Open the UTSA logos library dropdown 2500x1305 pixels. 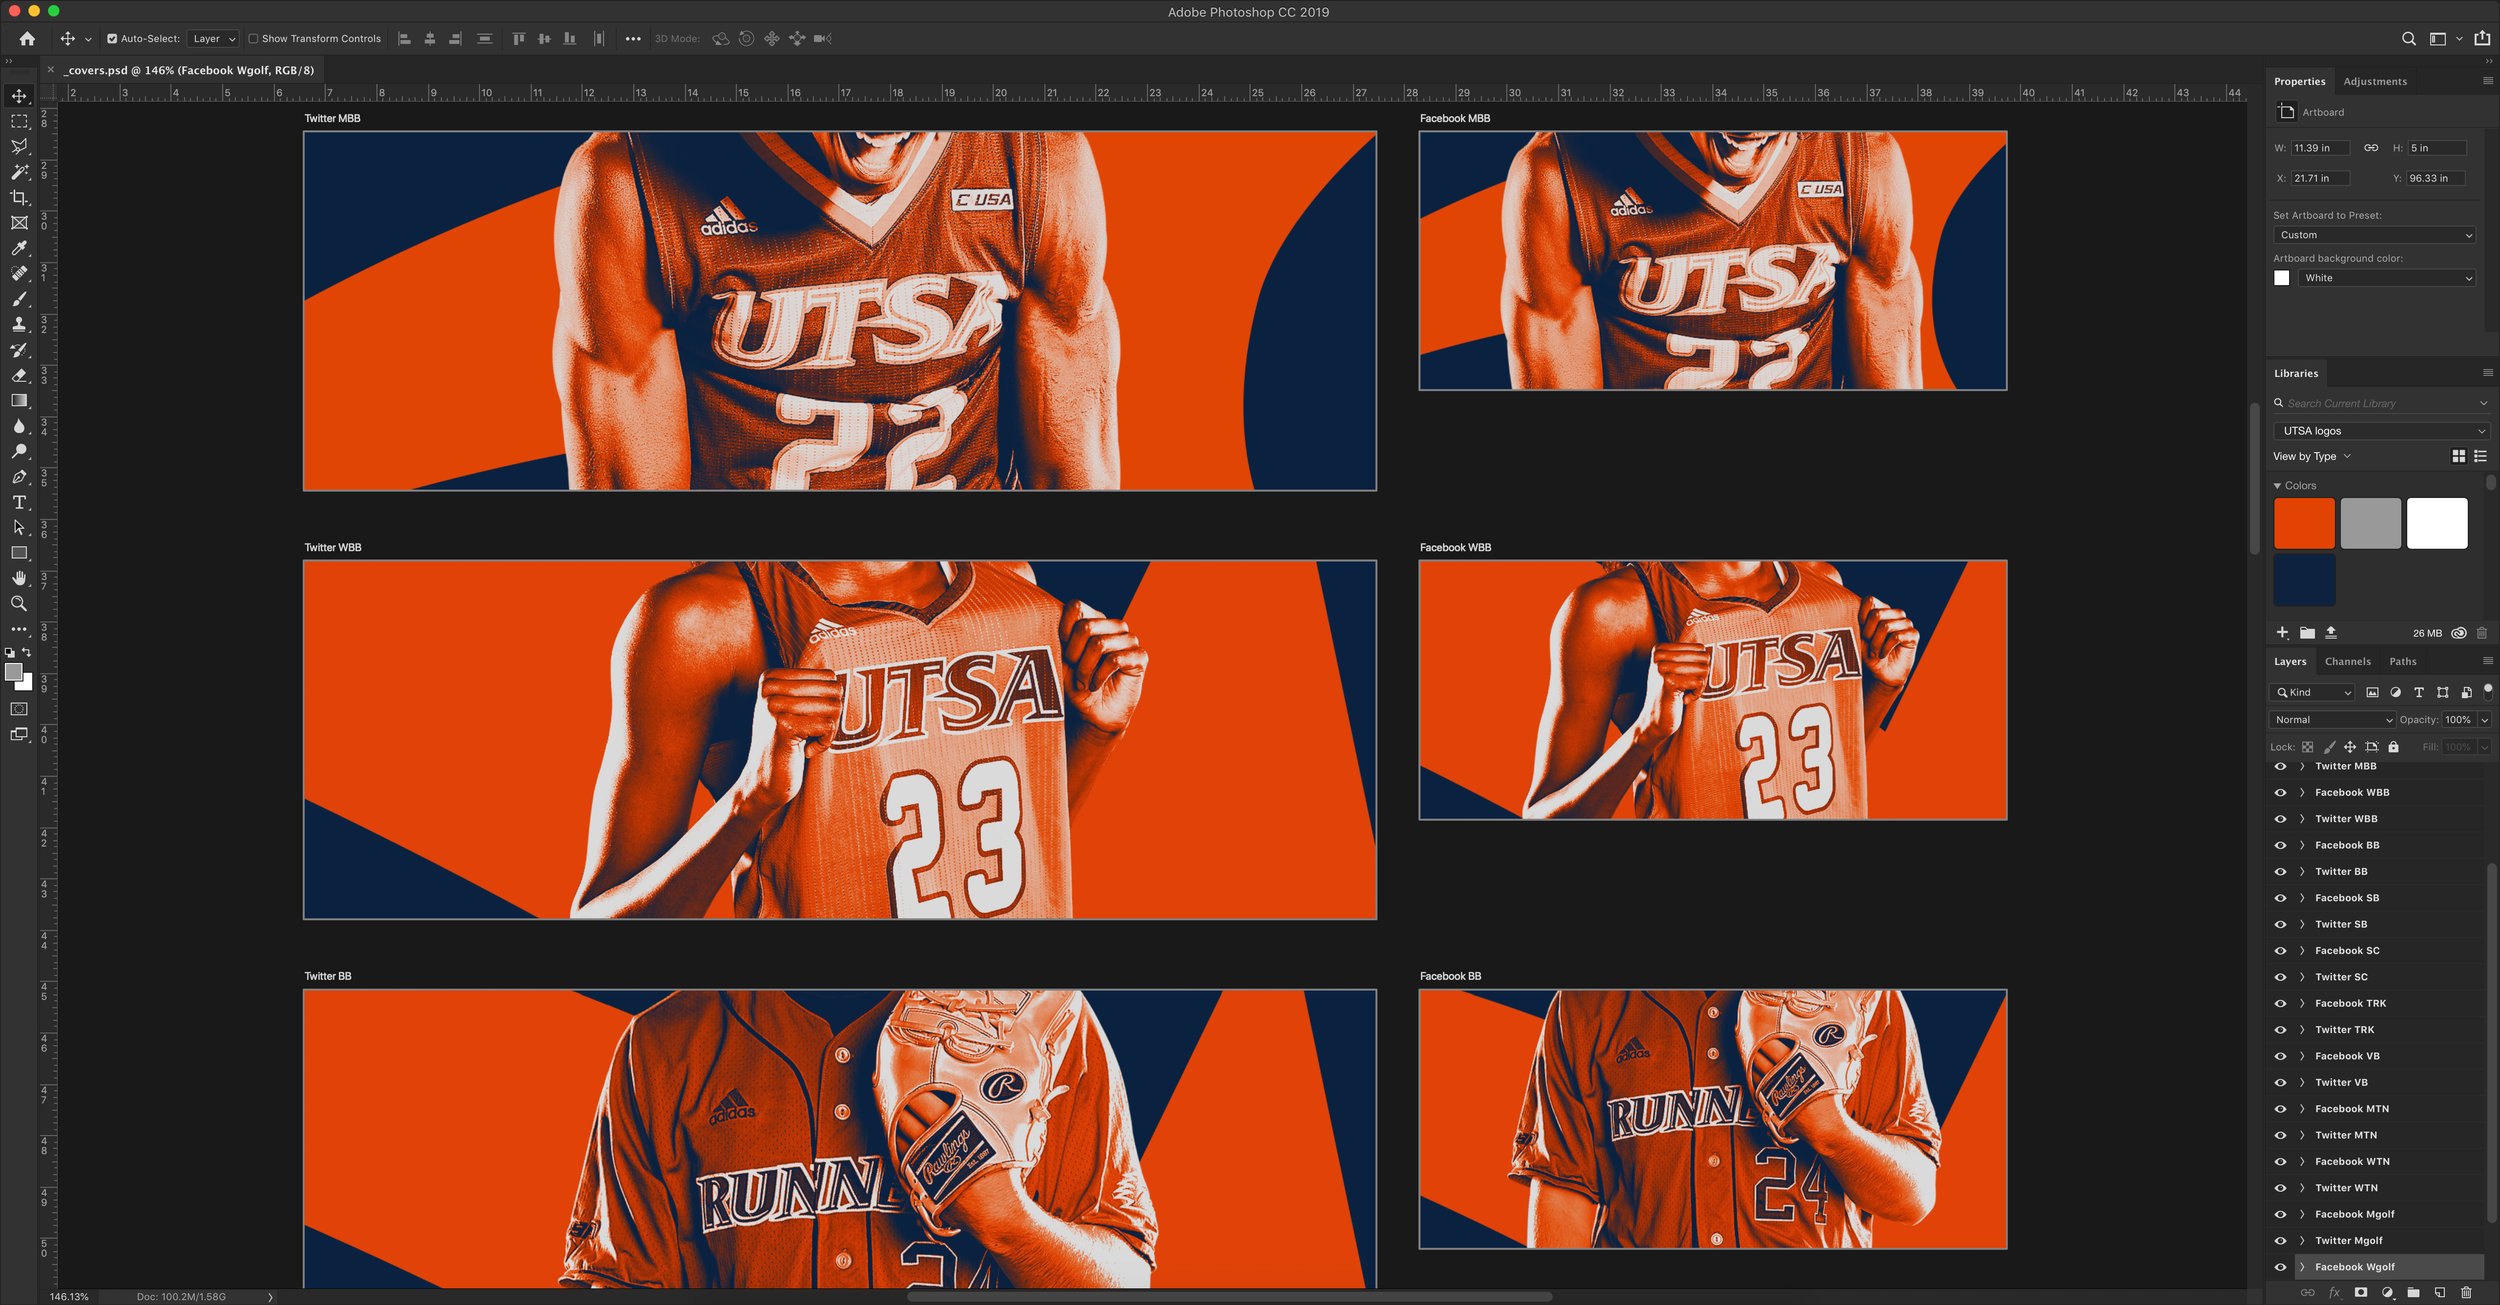tap(2381, 431)
